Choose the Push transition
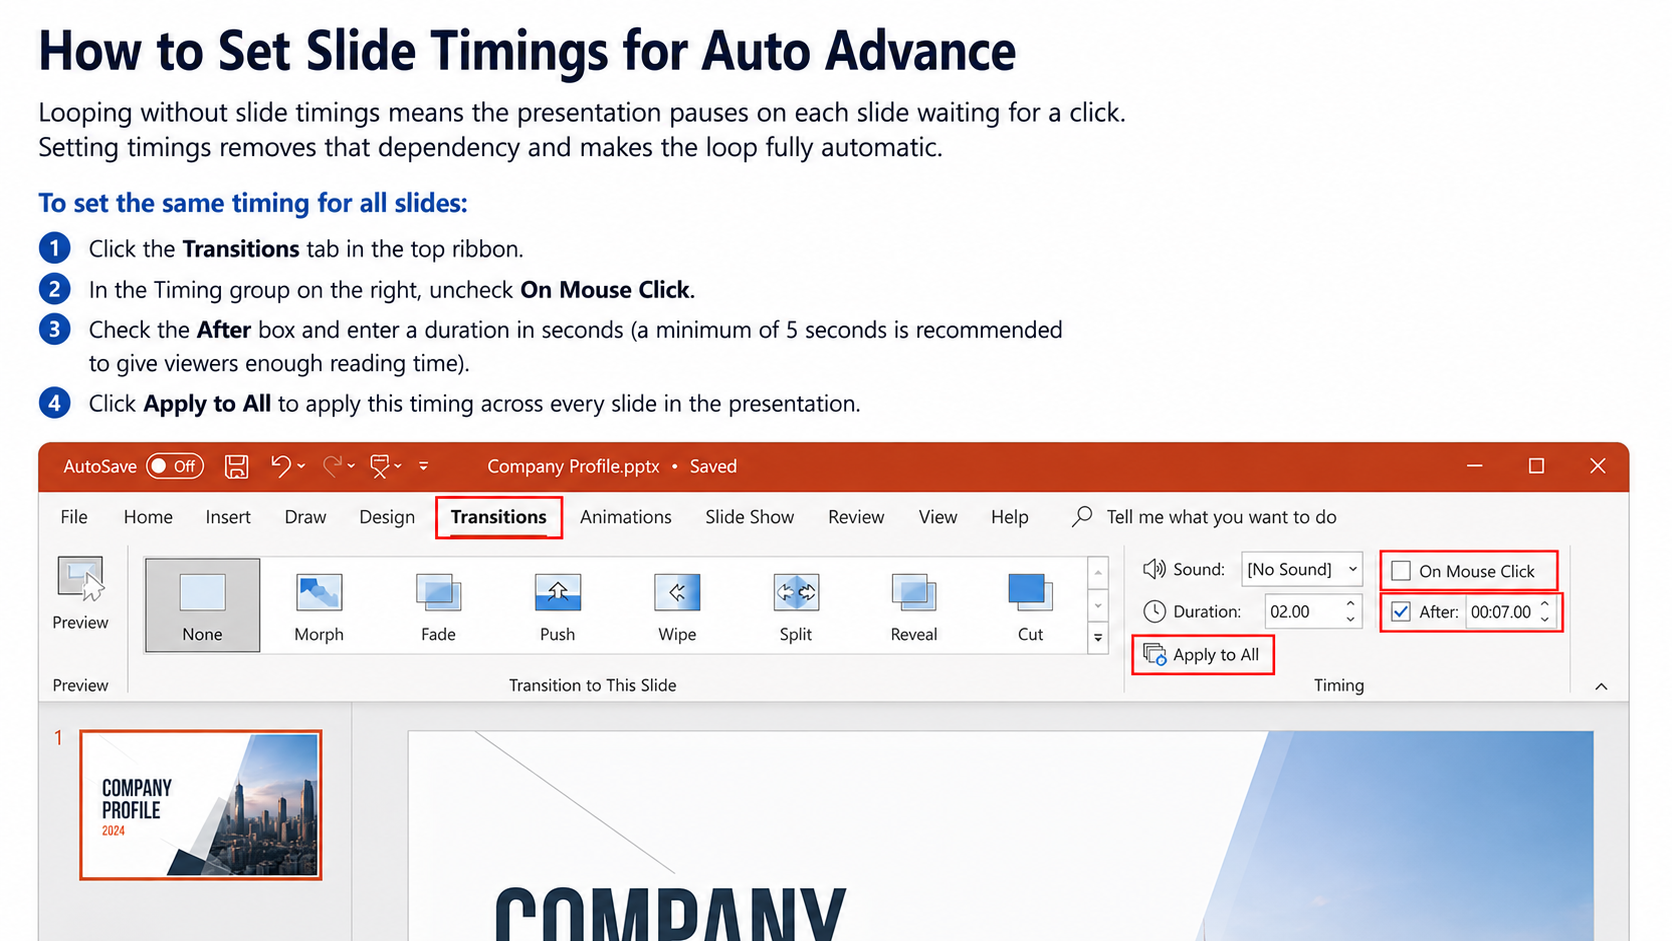This screenshot has width=1672, height=941. [557, 605]
